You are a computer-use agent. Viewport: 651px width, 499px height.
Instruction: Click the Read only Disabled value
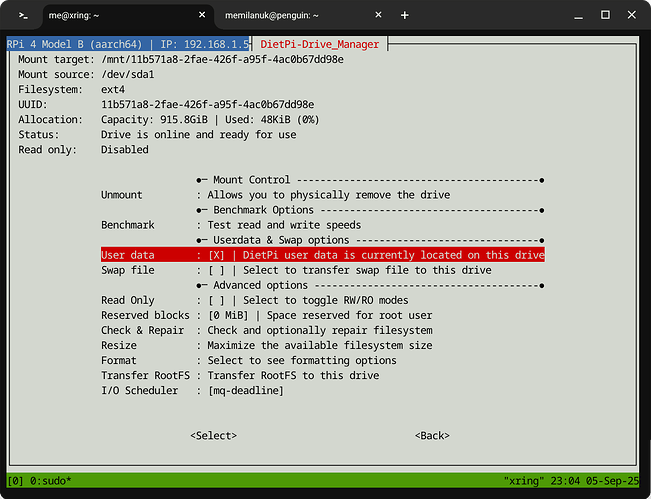coord(125,149)
